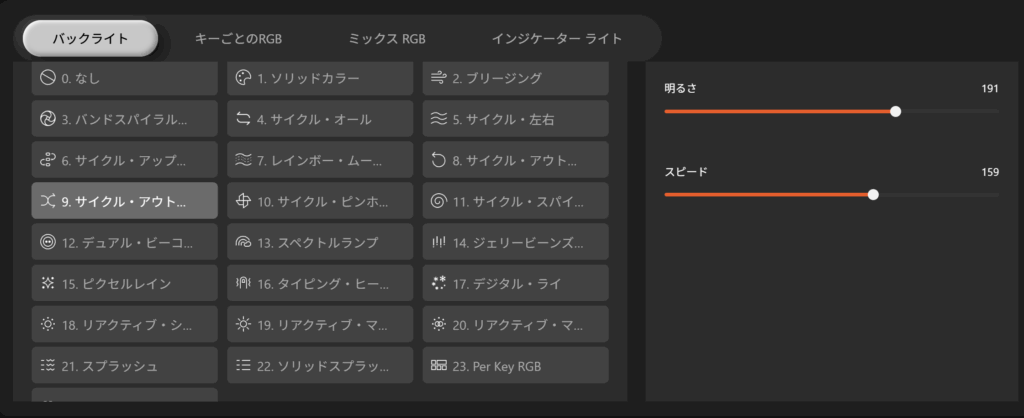This screenshot has width=1024, height=418.
Task: Pick effect 12. デュアル・ビーコ
Action: click(124, 242)
